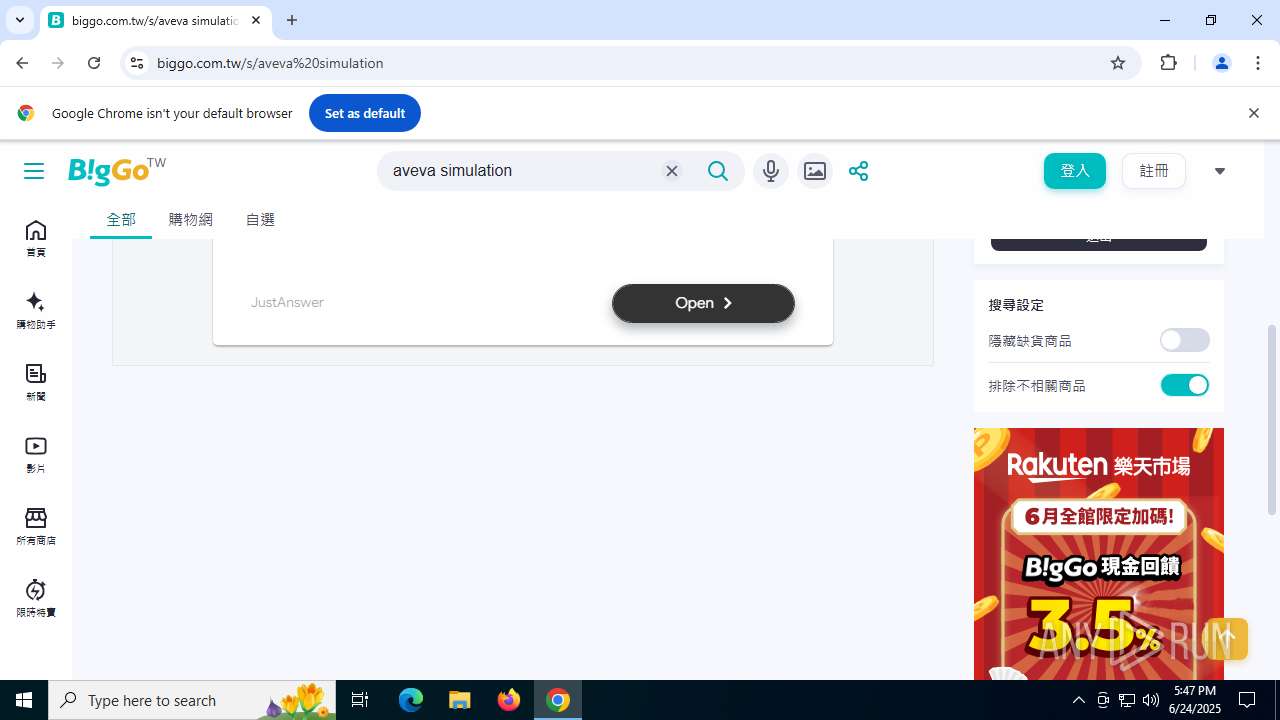Click the 註冊 register button
Image resolution: width=1280 pixels, height=720 pixels.
point(1154,171)
